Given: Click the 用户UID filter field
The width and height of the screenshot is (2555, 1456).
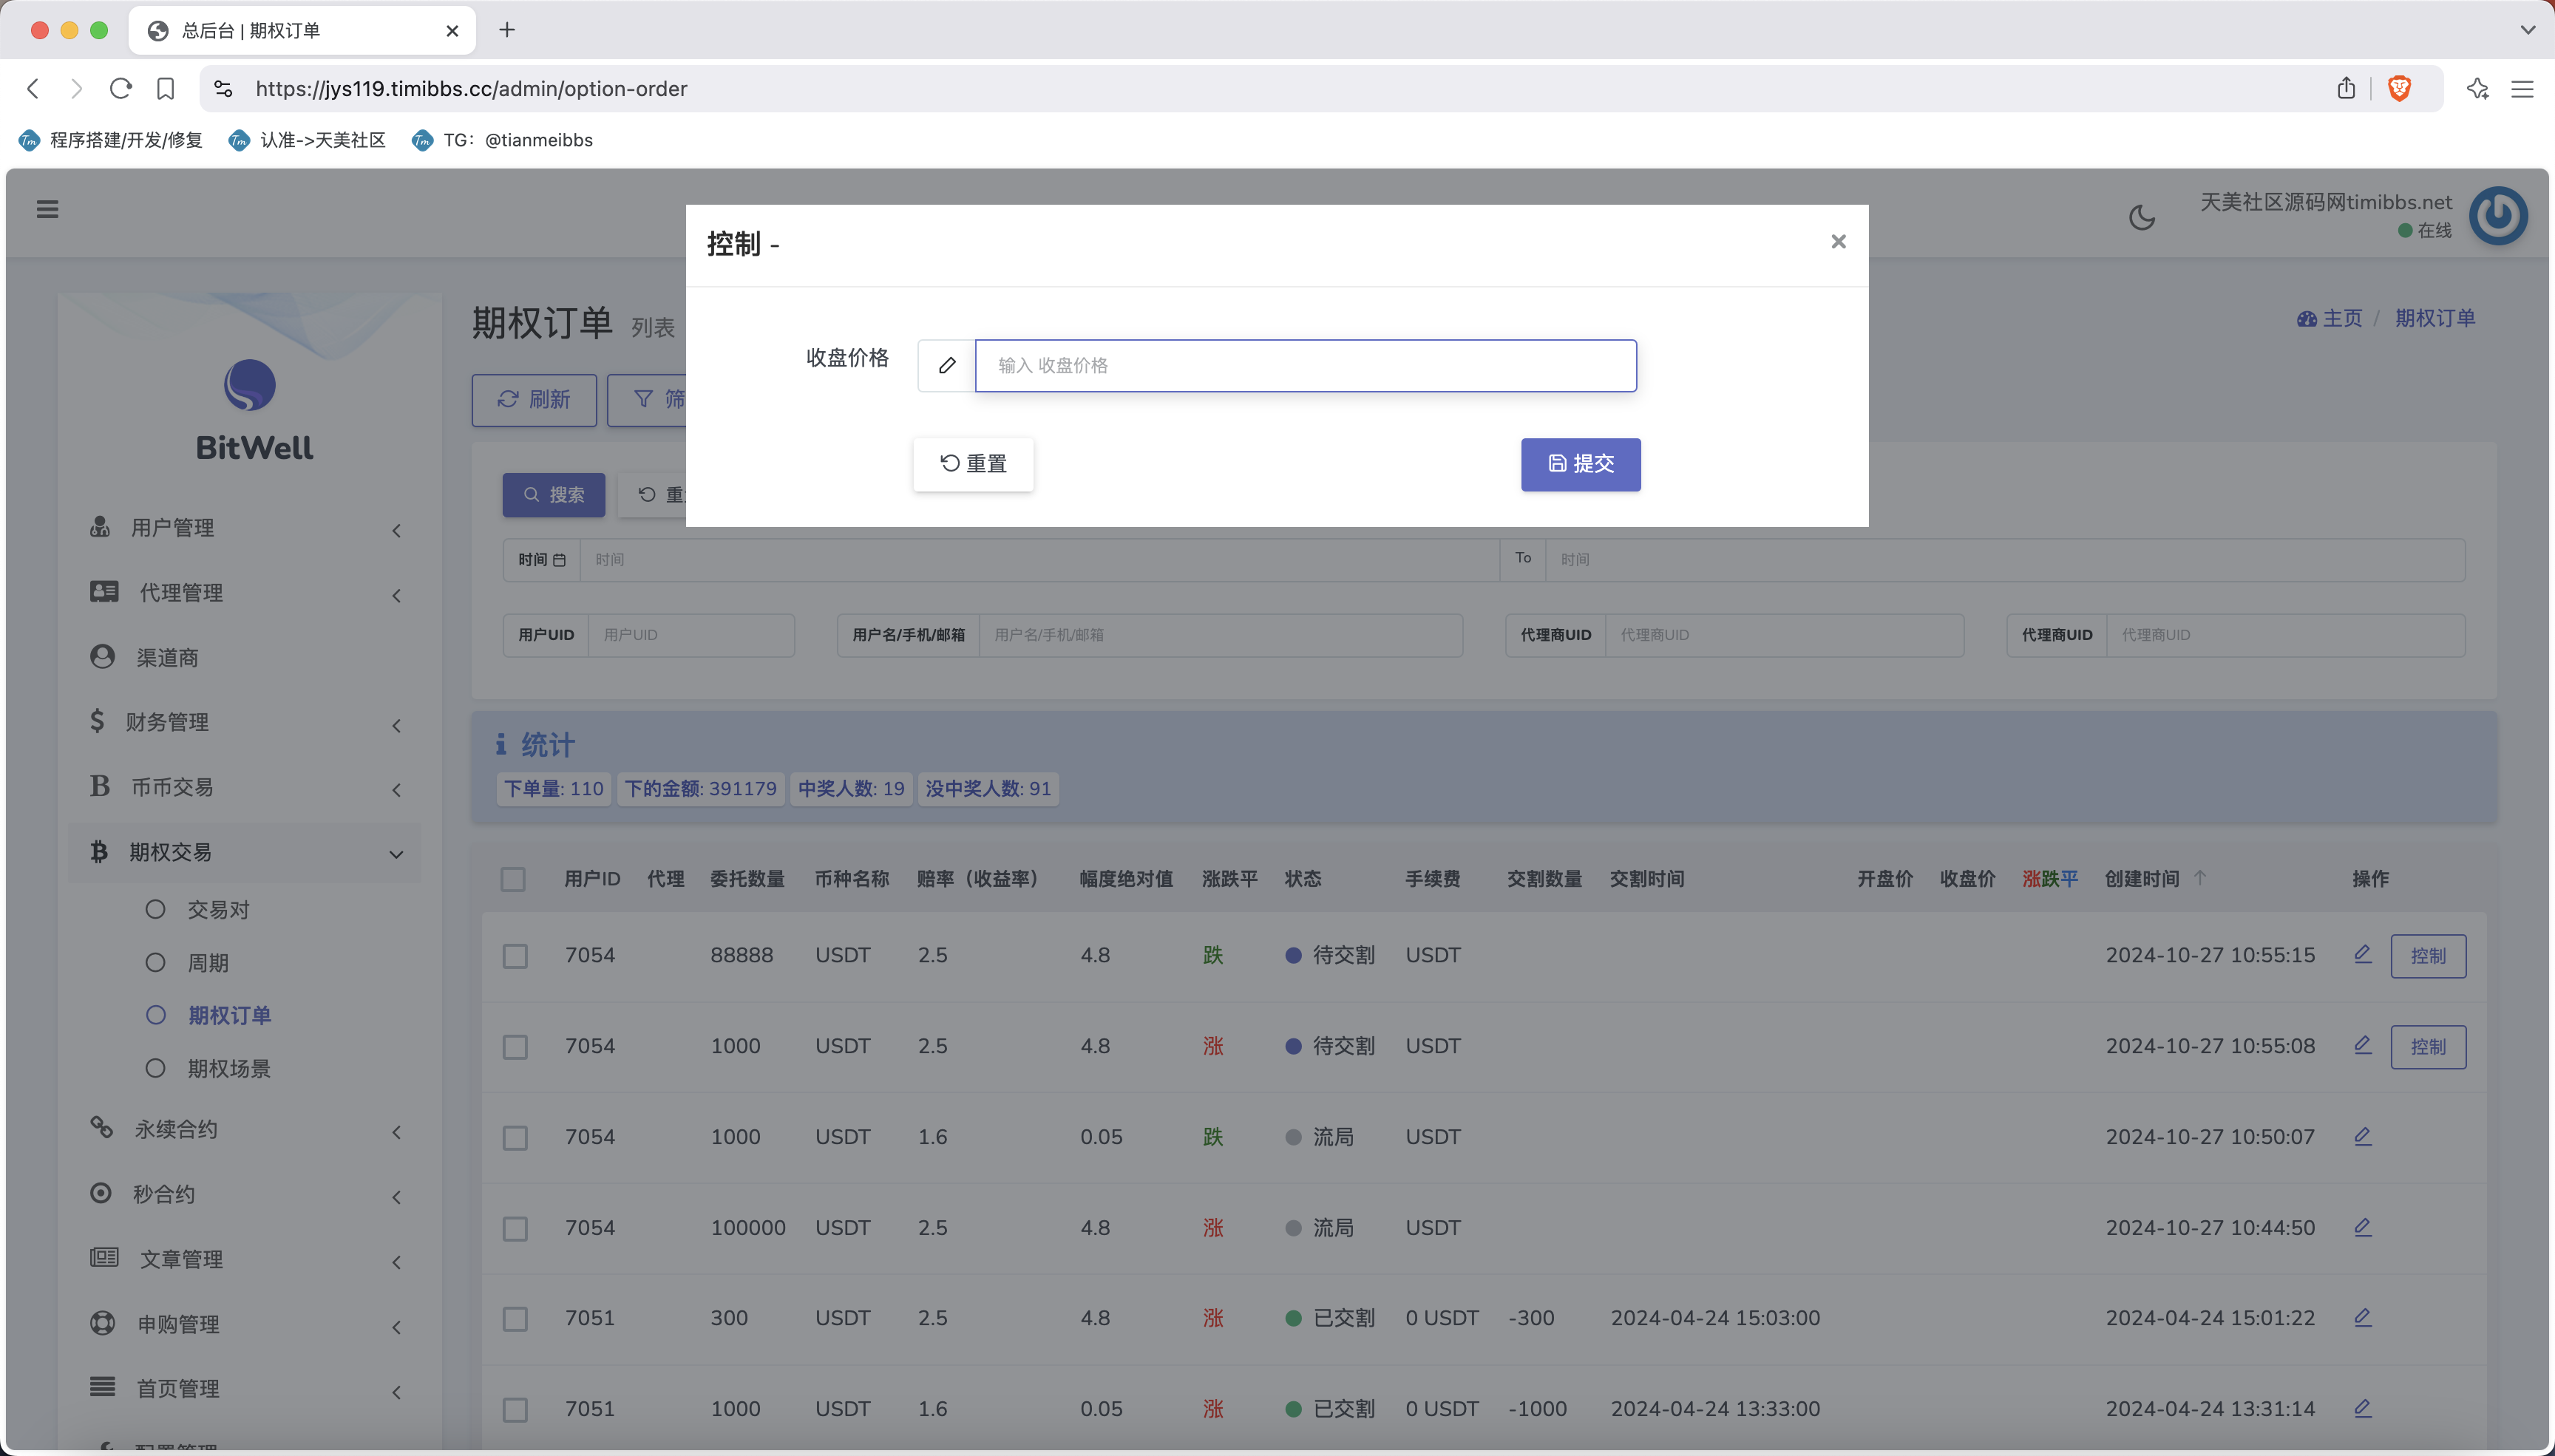Looking at the screenshot, I should pyautogui.click(x=691, y=635).
